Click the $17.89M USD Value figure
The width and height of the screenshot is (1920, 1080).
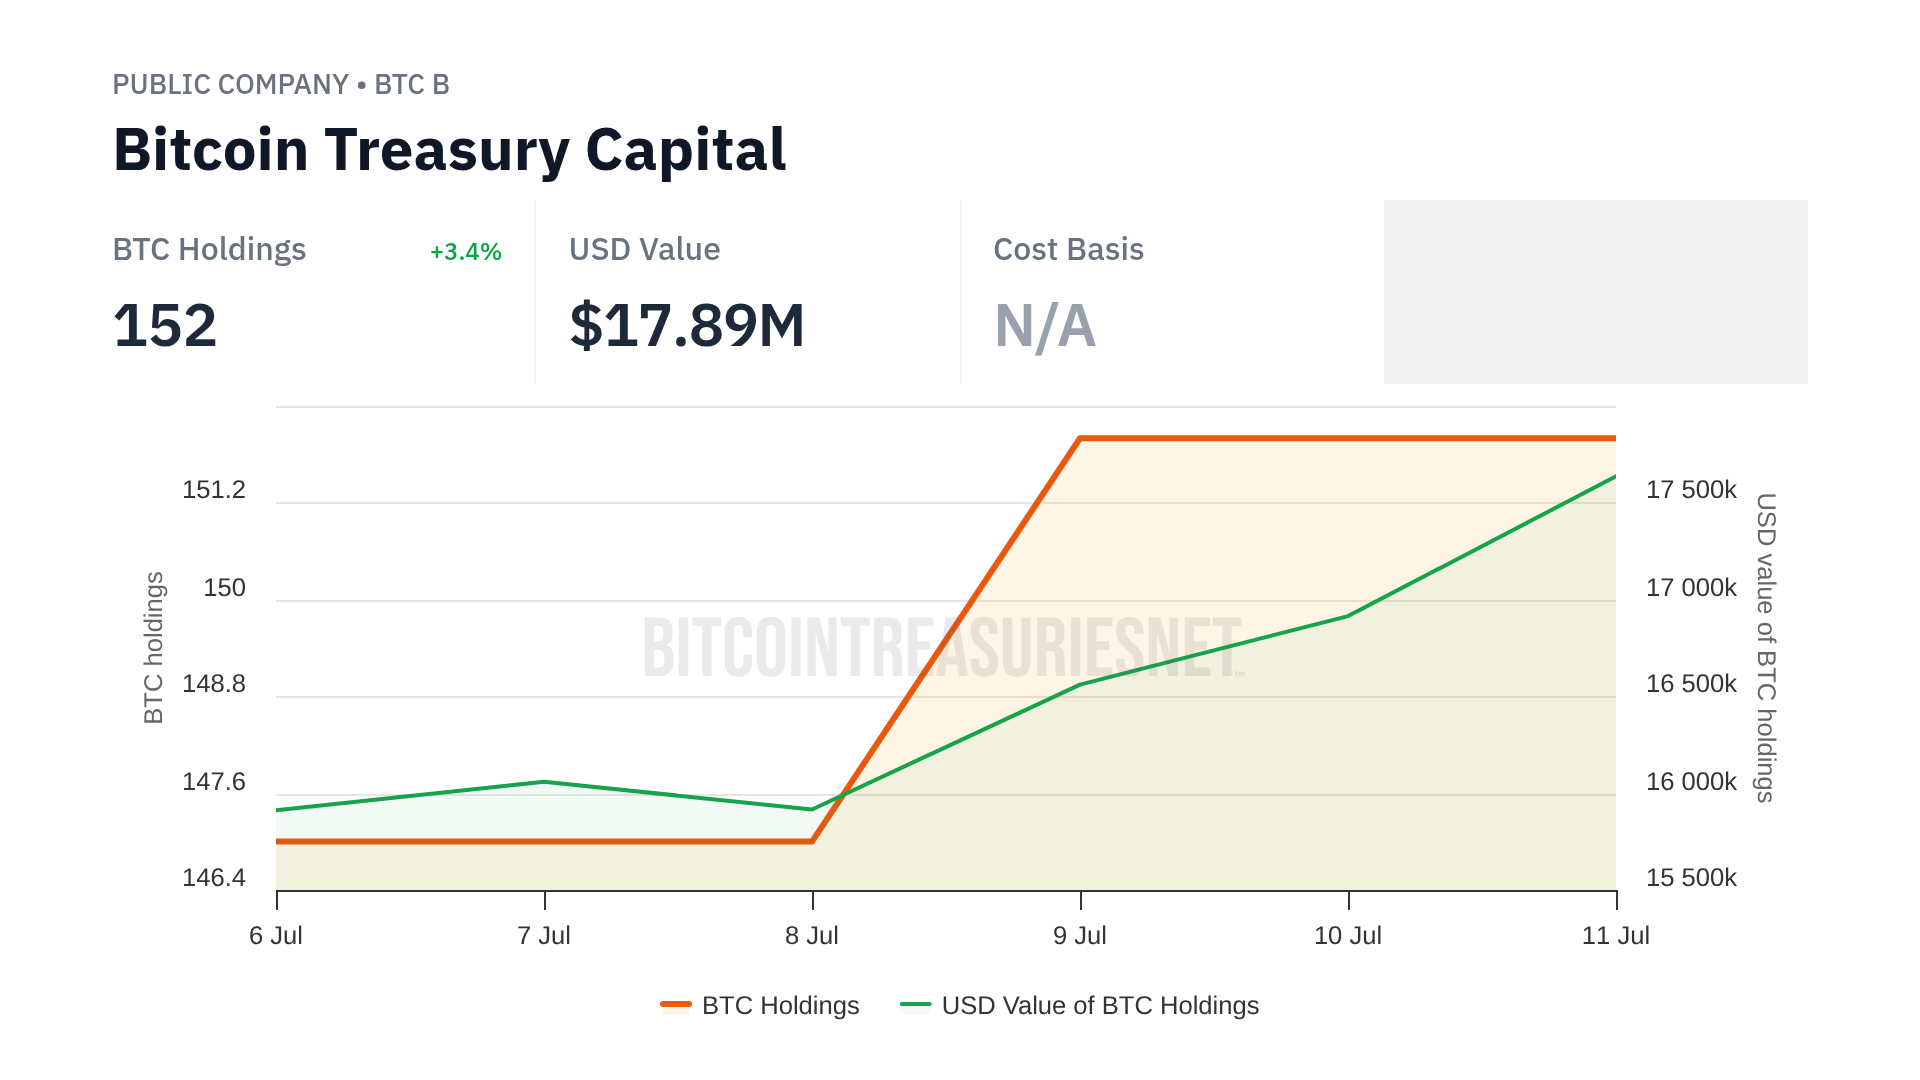[687, 326]
